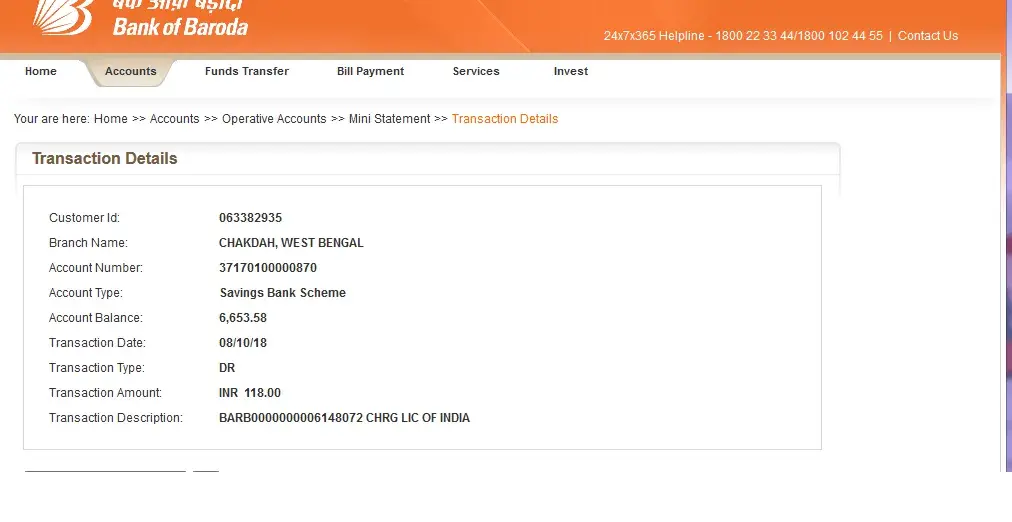The height and width of the screenshot is (522, 1012).
Task: Click the Customer Id label
Action: (x=85, y=218)
